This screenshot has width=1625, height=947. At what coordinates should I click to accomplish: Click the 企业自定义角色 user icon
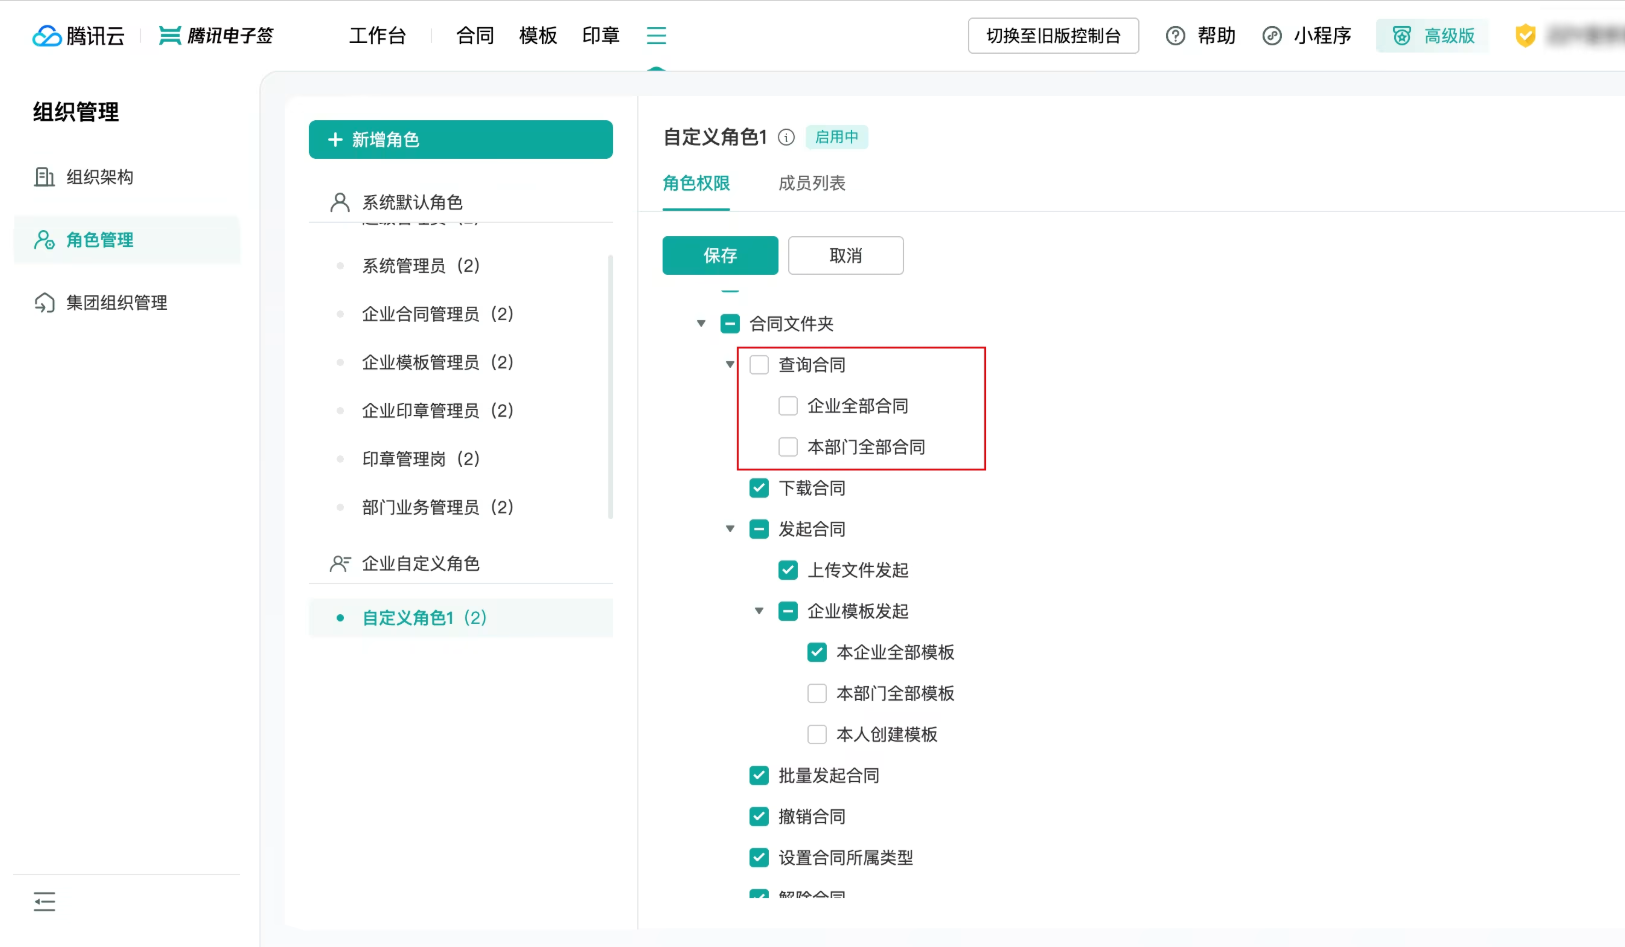click(x=340, y=564)
